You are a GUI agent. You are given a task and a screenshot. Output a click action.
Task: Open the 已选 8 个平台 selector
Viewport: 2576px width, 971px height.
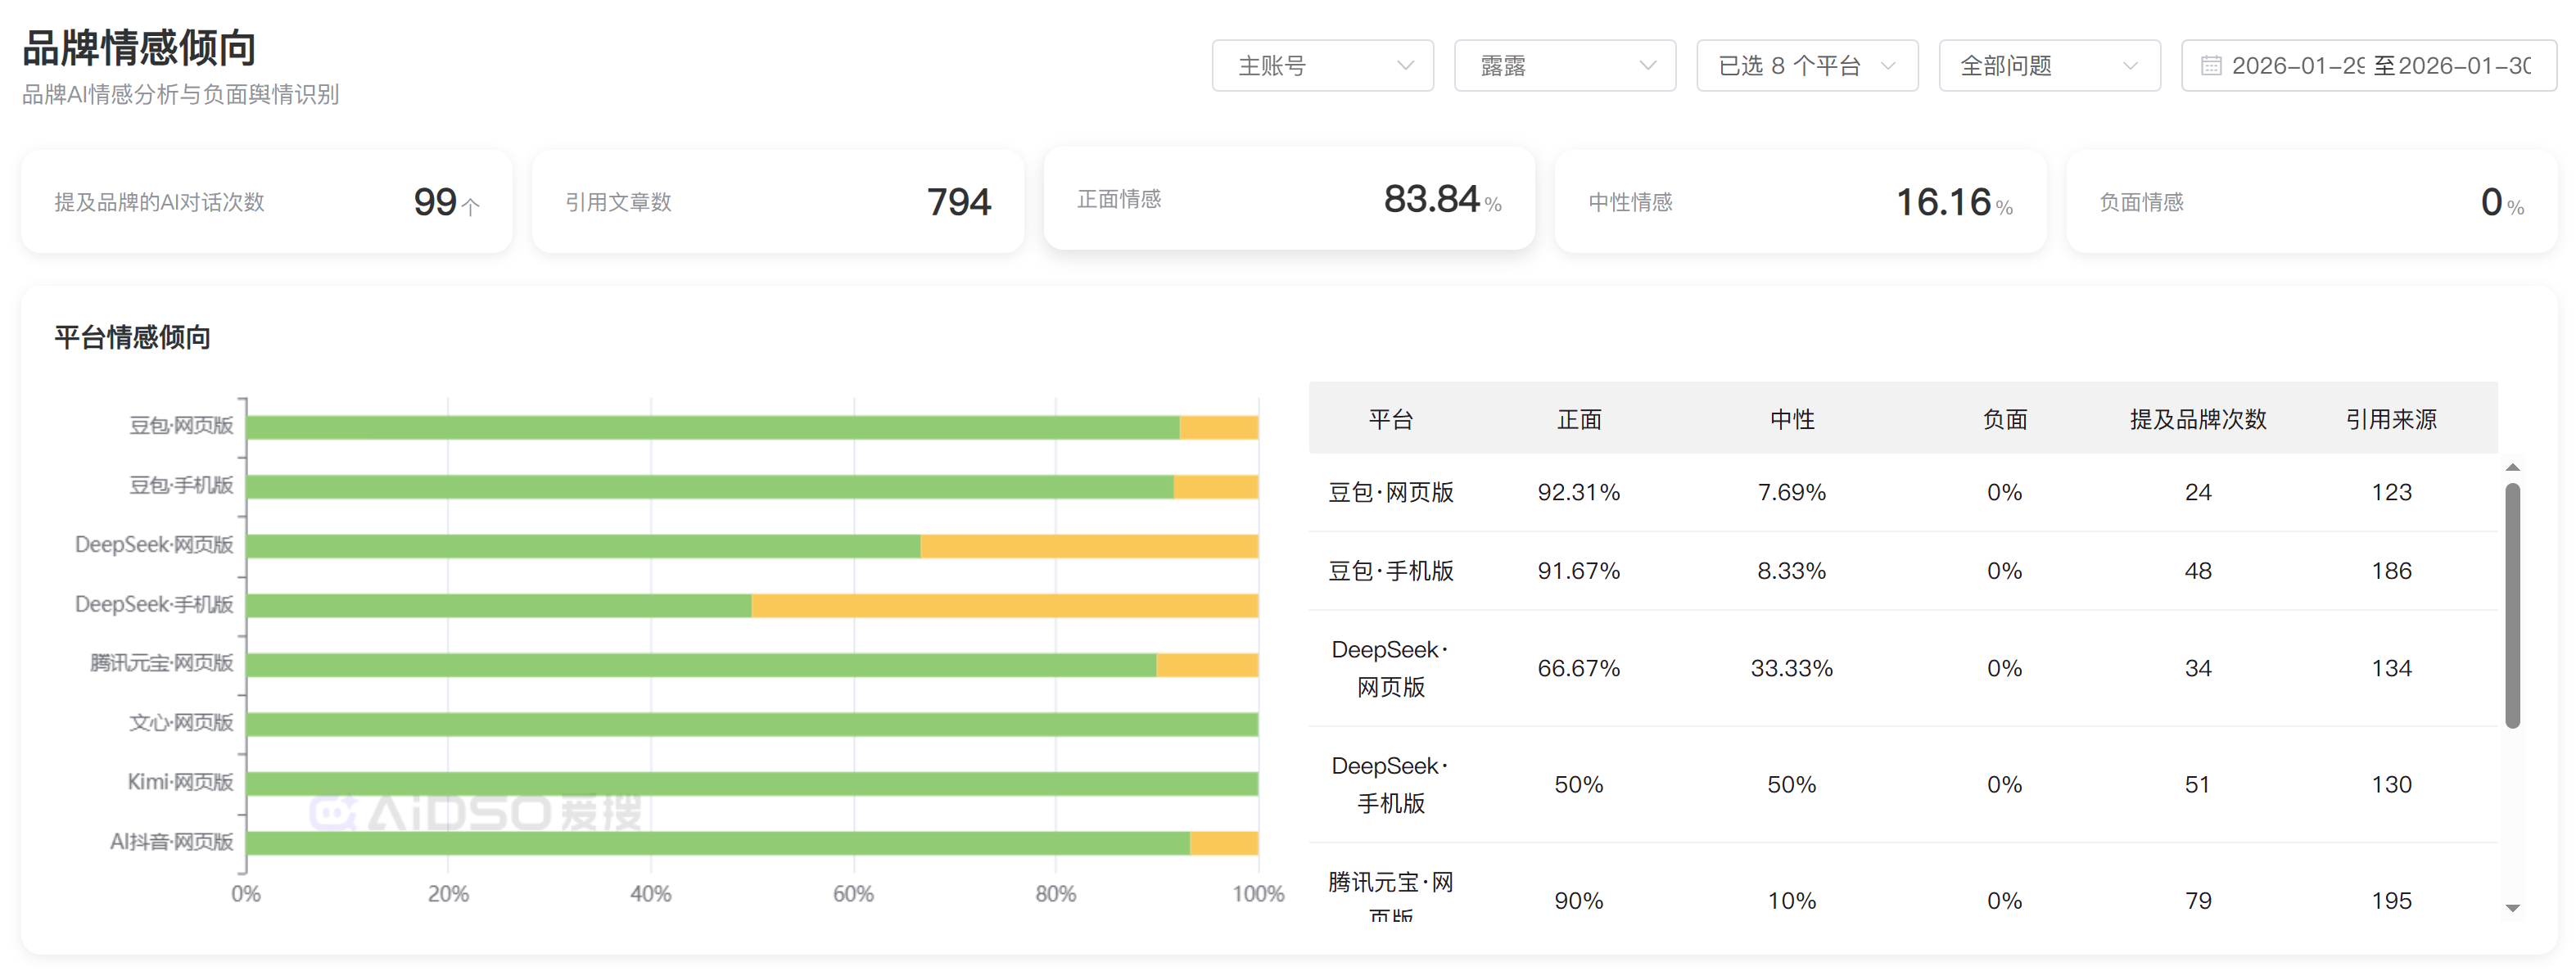coord(1806,66)
